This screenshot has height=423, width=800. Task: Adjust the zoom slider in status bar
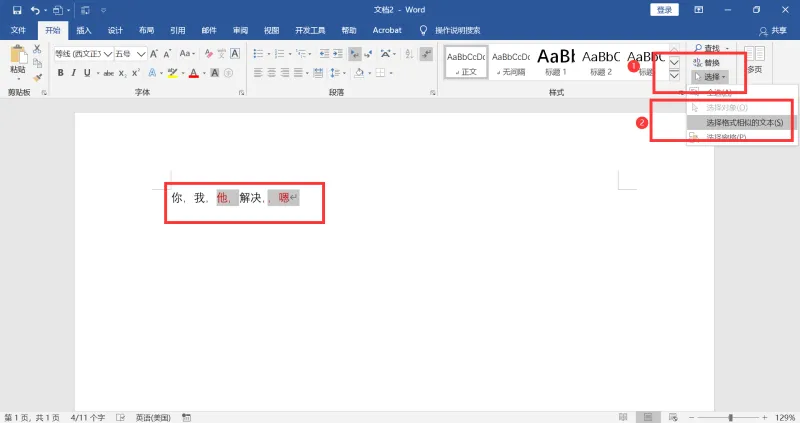730,417
